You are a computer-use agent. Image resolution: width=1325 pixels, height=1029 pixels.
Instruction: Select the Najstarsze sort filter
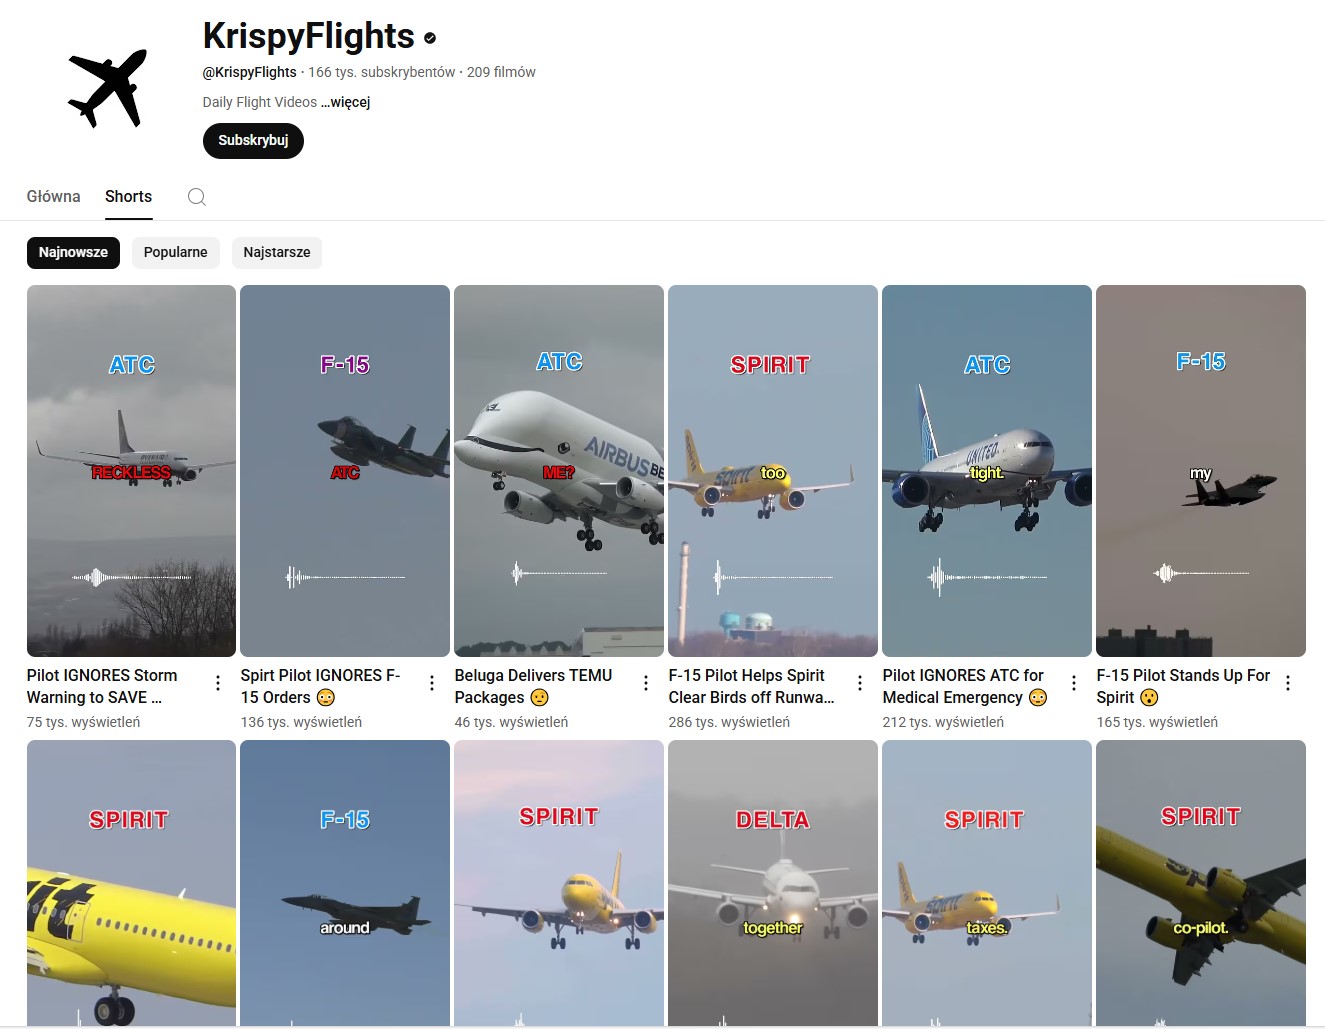(277, 252)
